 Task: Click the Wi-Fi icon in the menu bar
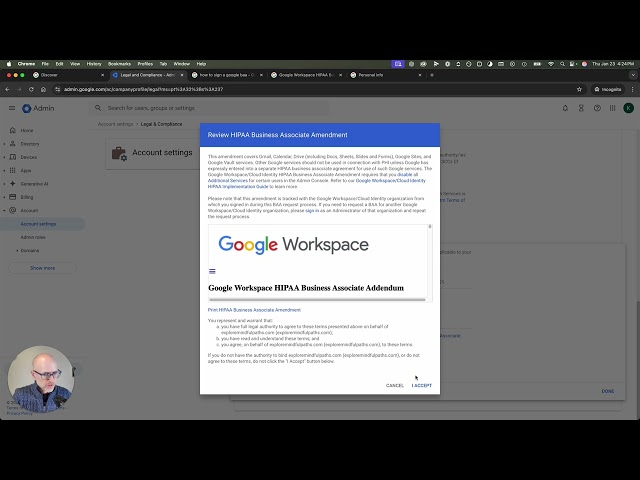(x=551, y=64)
